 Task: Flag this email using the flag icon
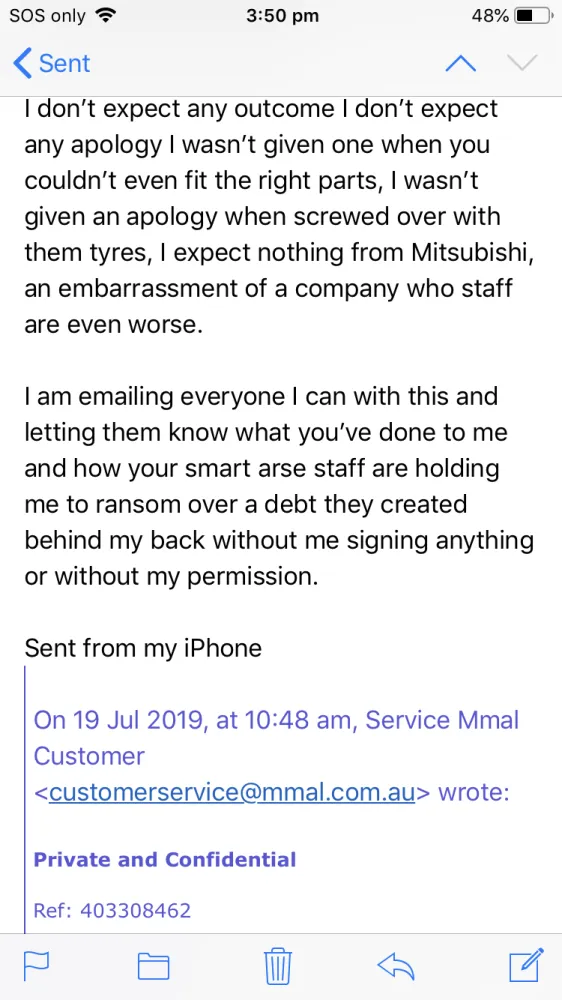pos(36,965)
